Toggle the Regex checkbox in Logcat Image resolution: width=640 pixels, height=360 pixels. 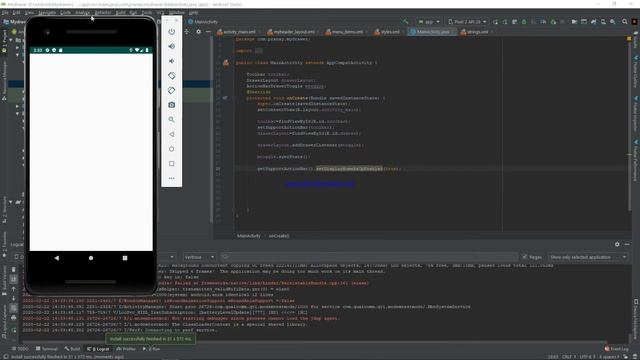pyautogui.click(x=524, y=257)
